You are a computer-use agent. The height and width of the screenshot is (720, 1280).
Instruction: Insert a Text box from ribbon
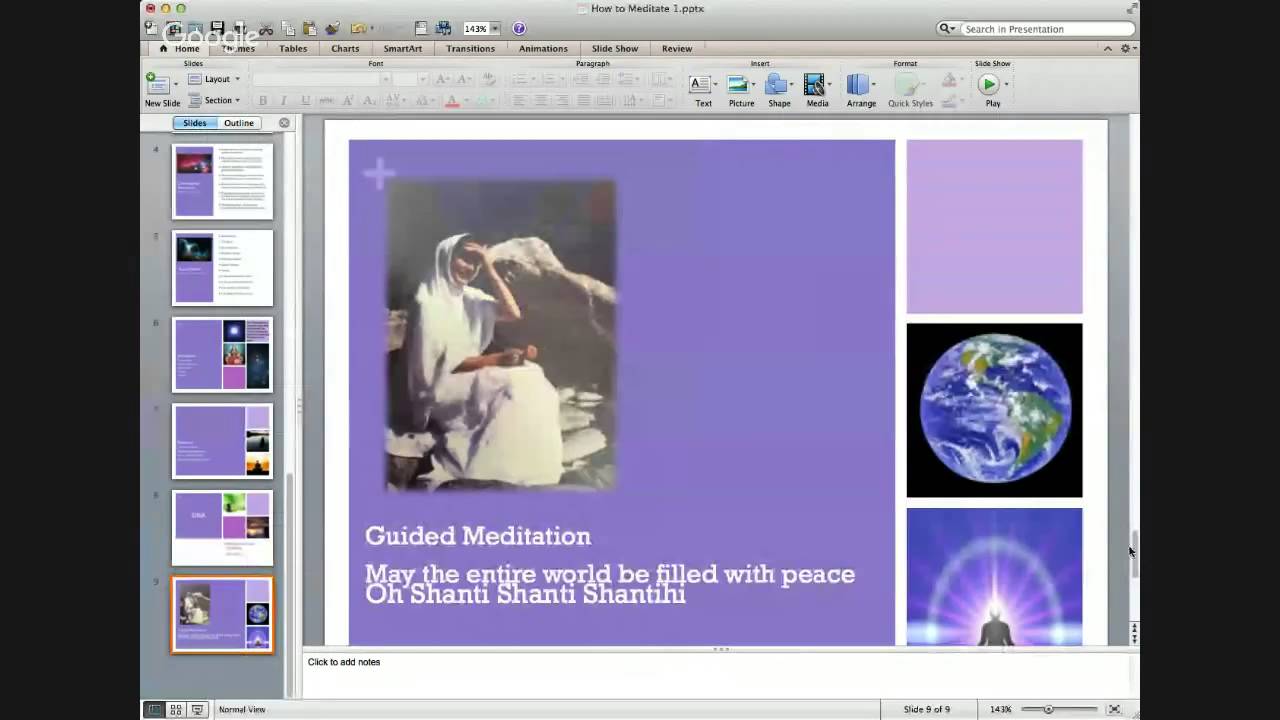700,85
